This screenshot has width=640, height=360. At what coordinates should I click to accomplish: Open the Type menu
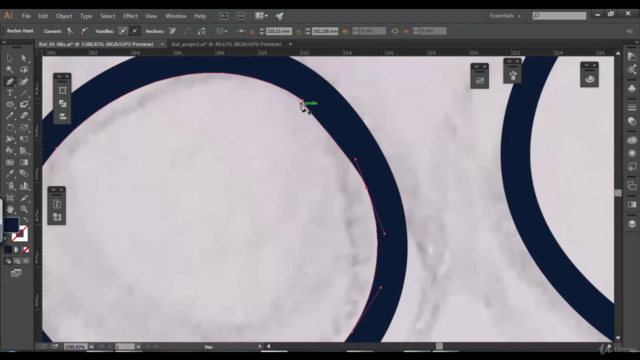[86, 16]
